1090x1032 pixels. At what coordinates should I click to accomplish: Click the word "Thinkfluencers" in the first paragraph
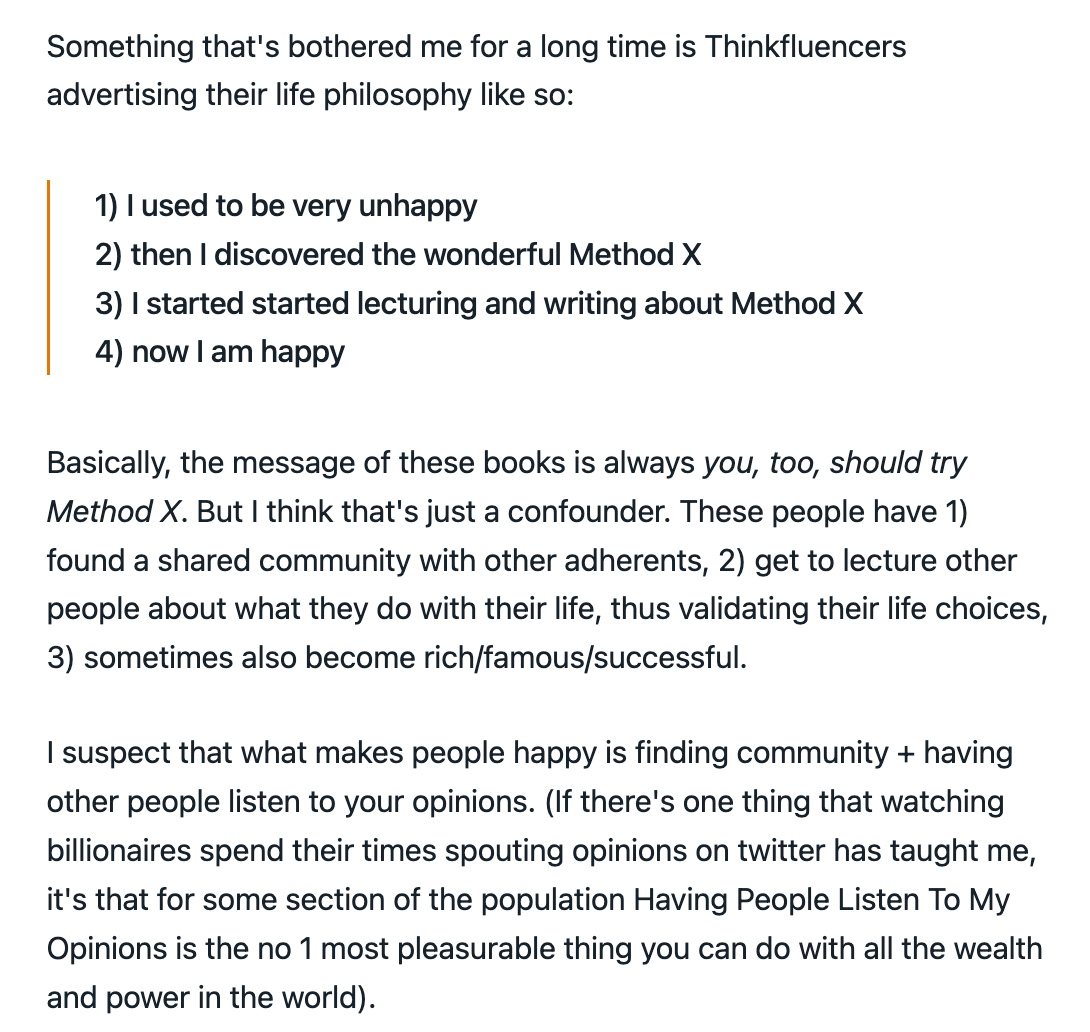[805, 47]
